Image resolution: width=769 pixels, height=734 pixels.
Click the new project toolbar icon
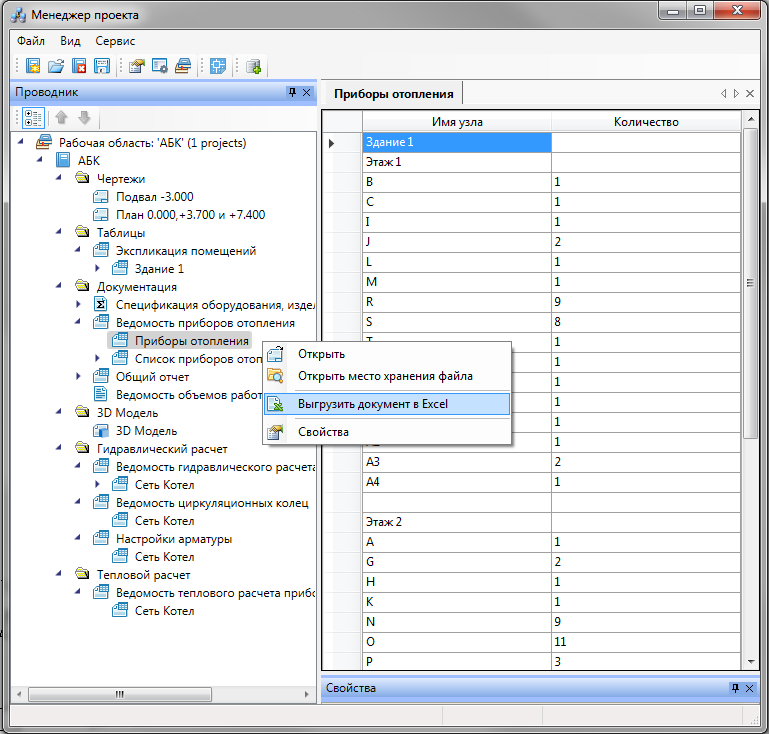tap(33, 66)
